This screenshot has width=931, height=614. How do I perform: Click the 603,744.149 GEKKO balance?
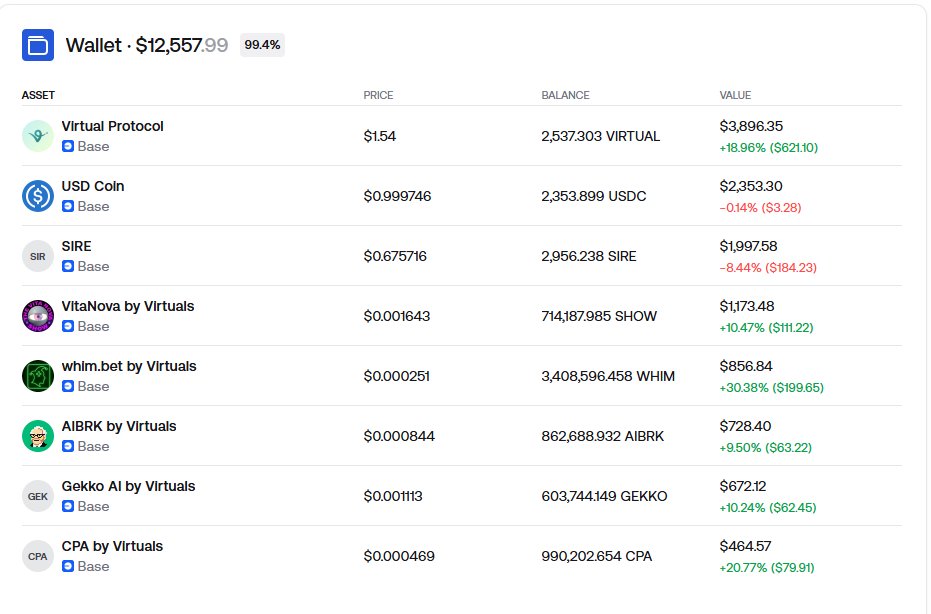click(x=604, y=496)
